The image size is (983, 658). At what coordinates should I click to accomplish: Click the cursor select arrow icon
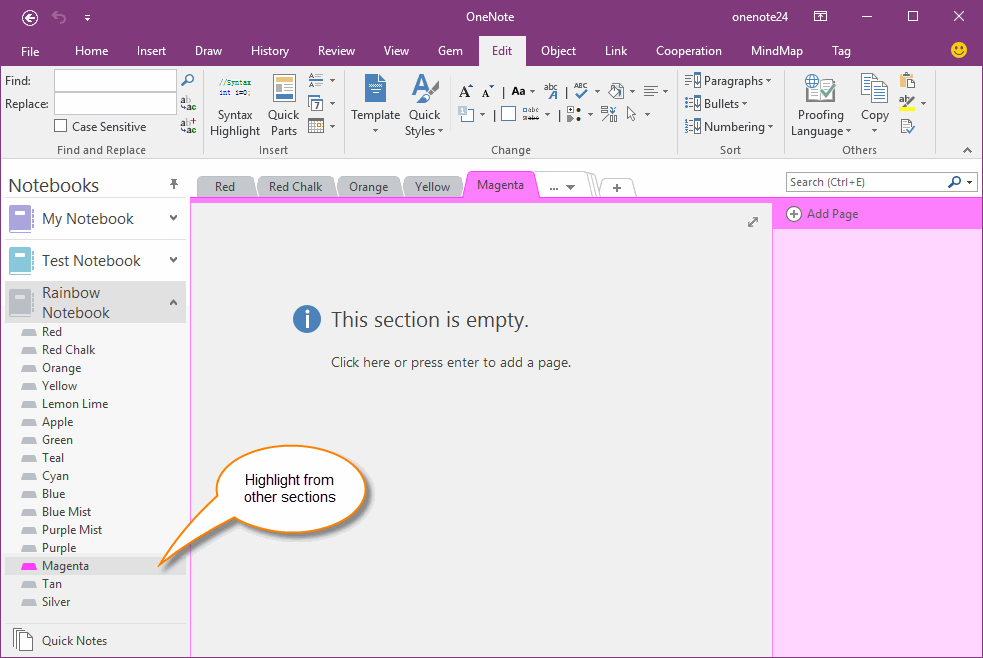[631, 114]
